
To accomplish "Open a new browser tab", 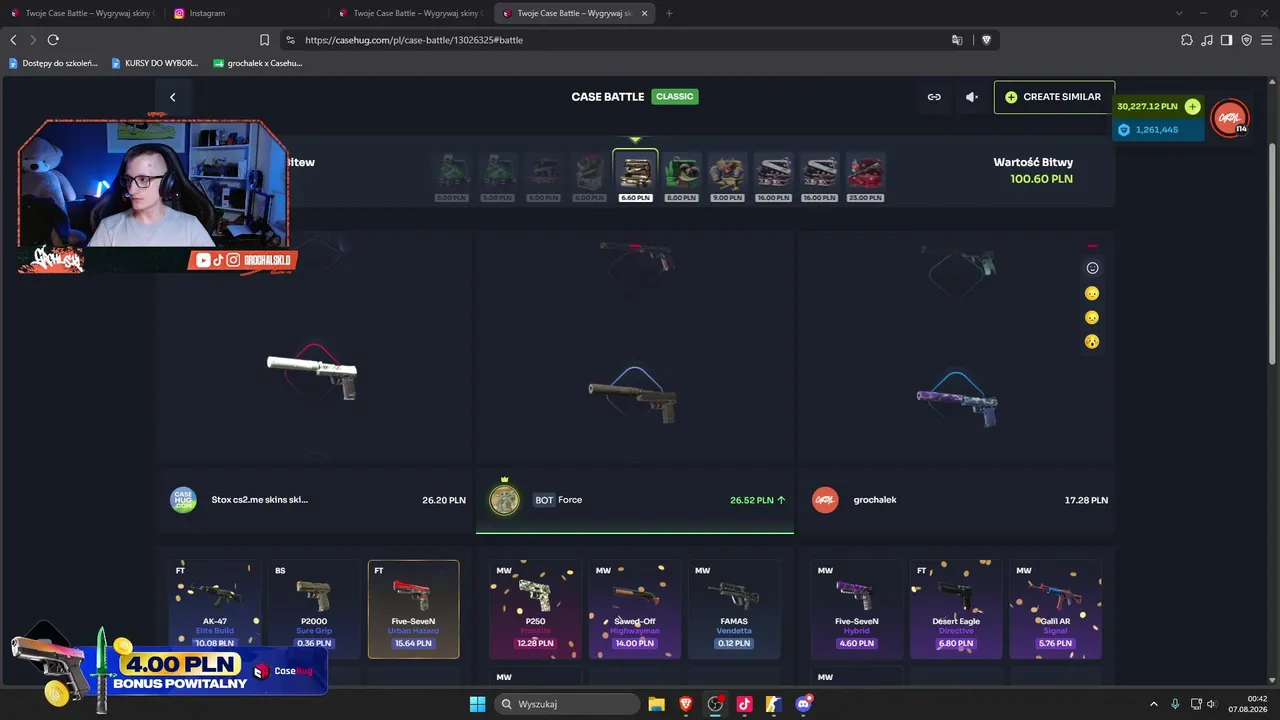I will click(x=669, y=13).
